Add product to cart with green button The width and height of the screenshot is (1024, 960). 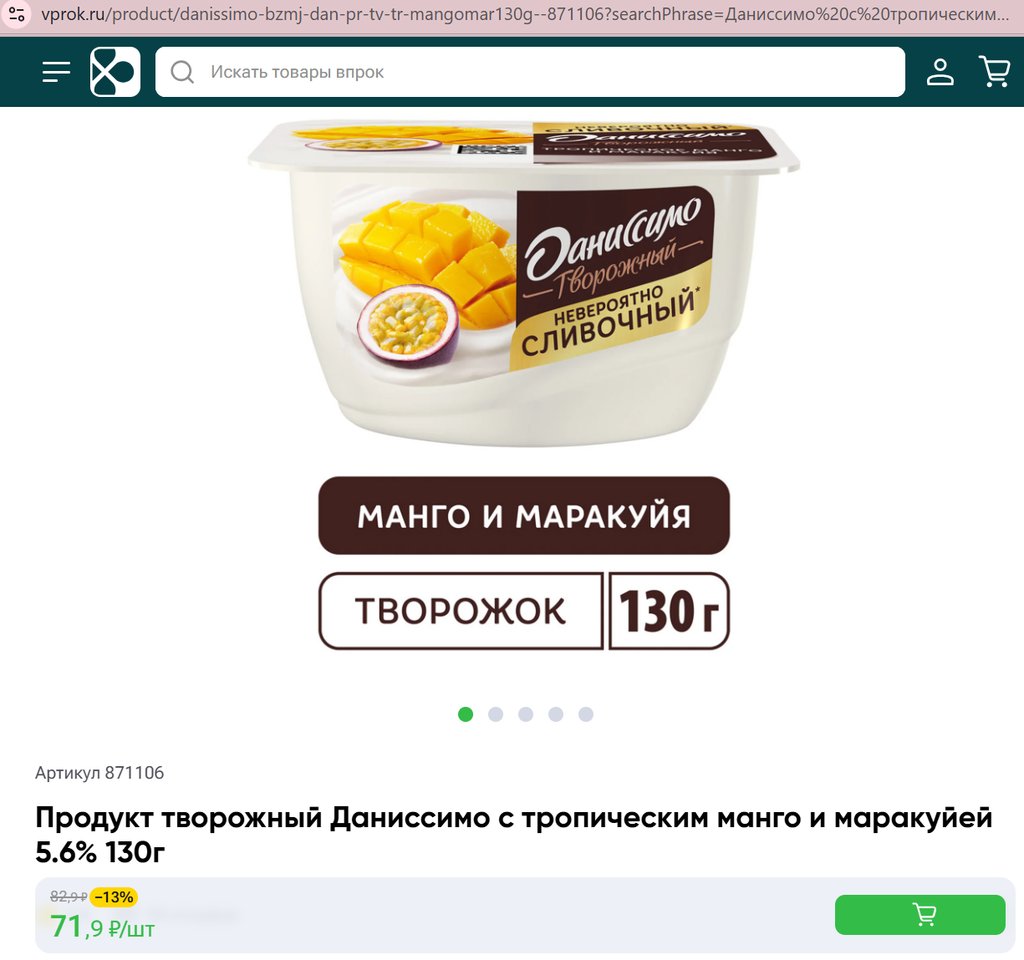tap(920, 914)
